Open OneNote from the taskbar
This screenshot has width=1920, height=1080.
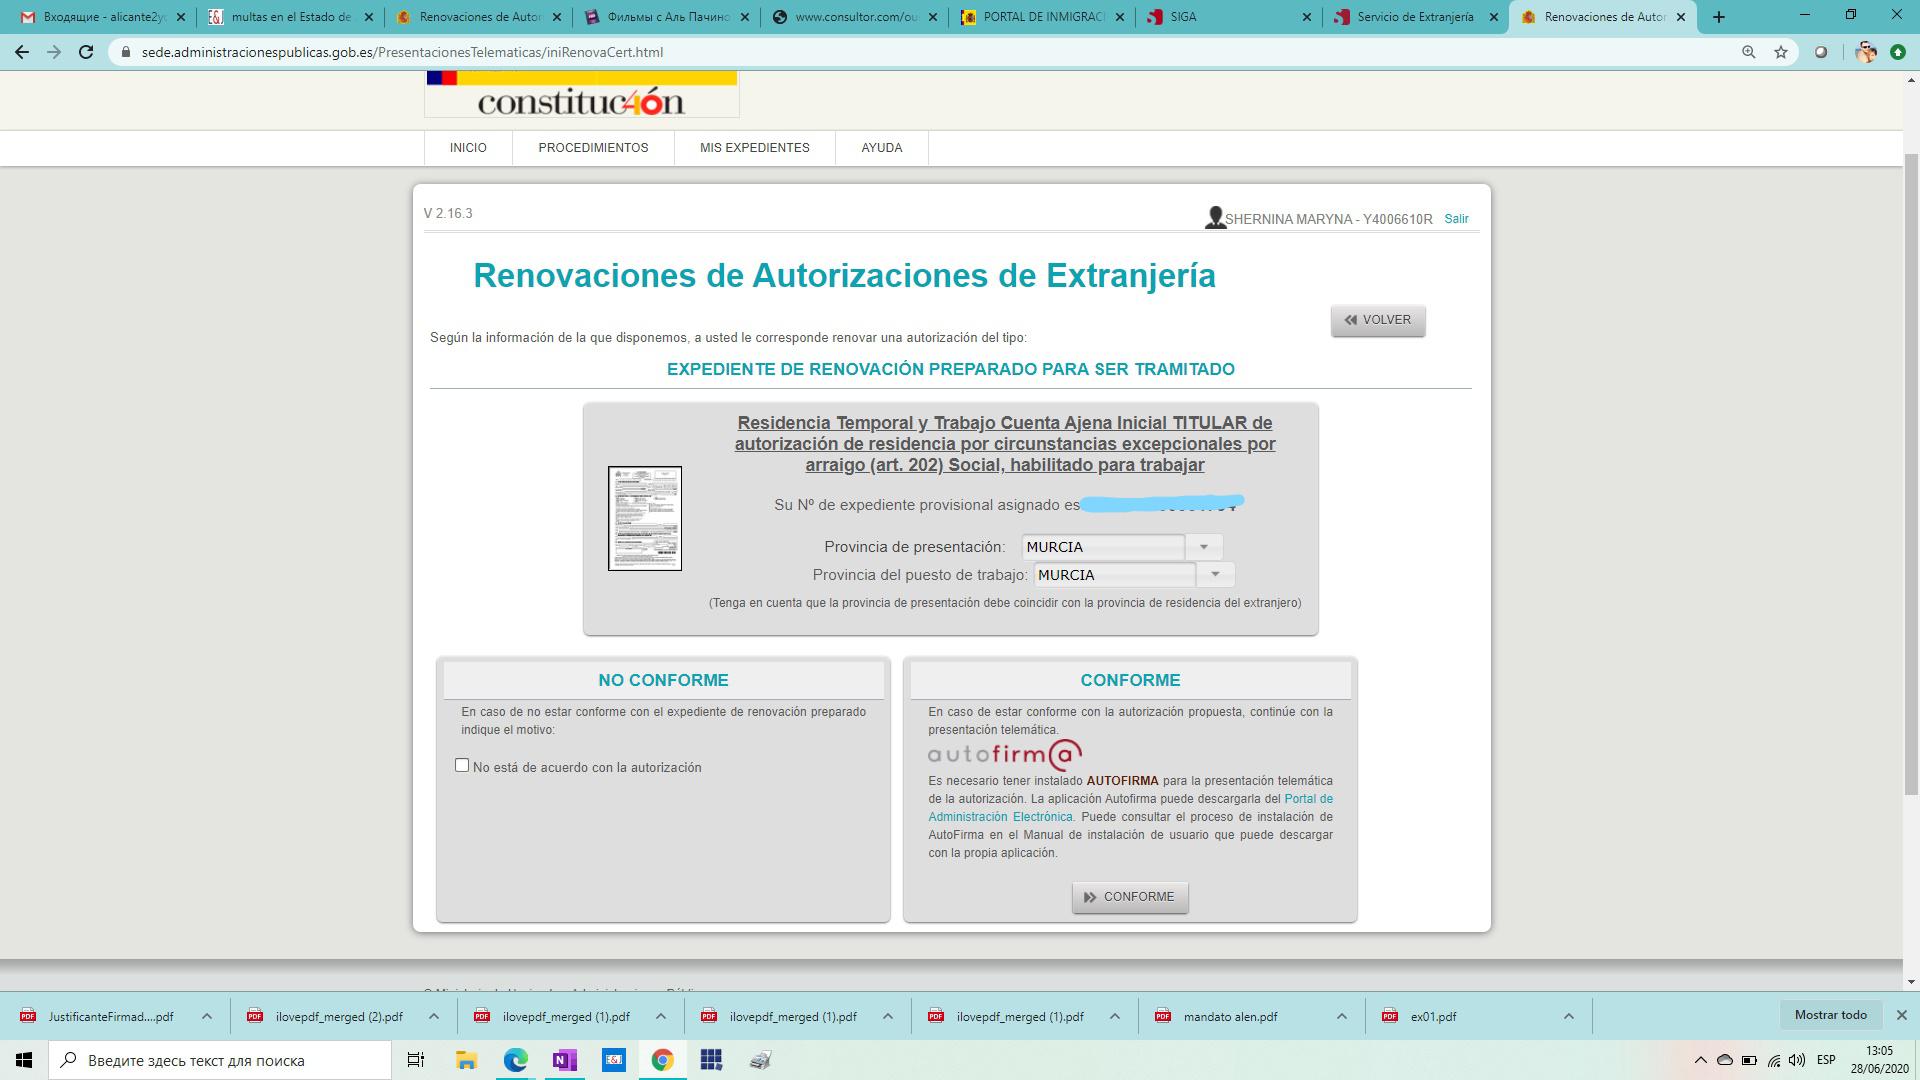click(564, 1060)
